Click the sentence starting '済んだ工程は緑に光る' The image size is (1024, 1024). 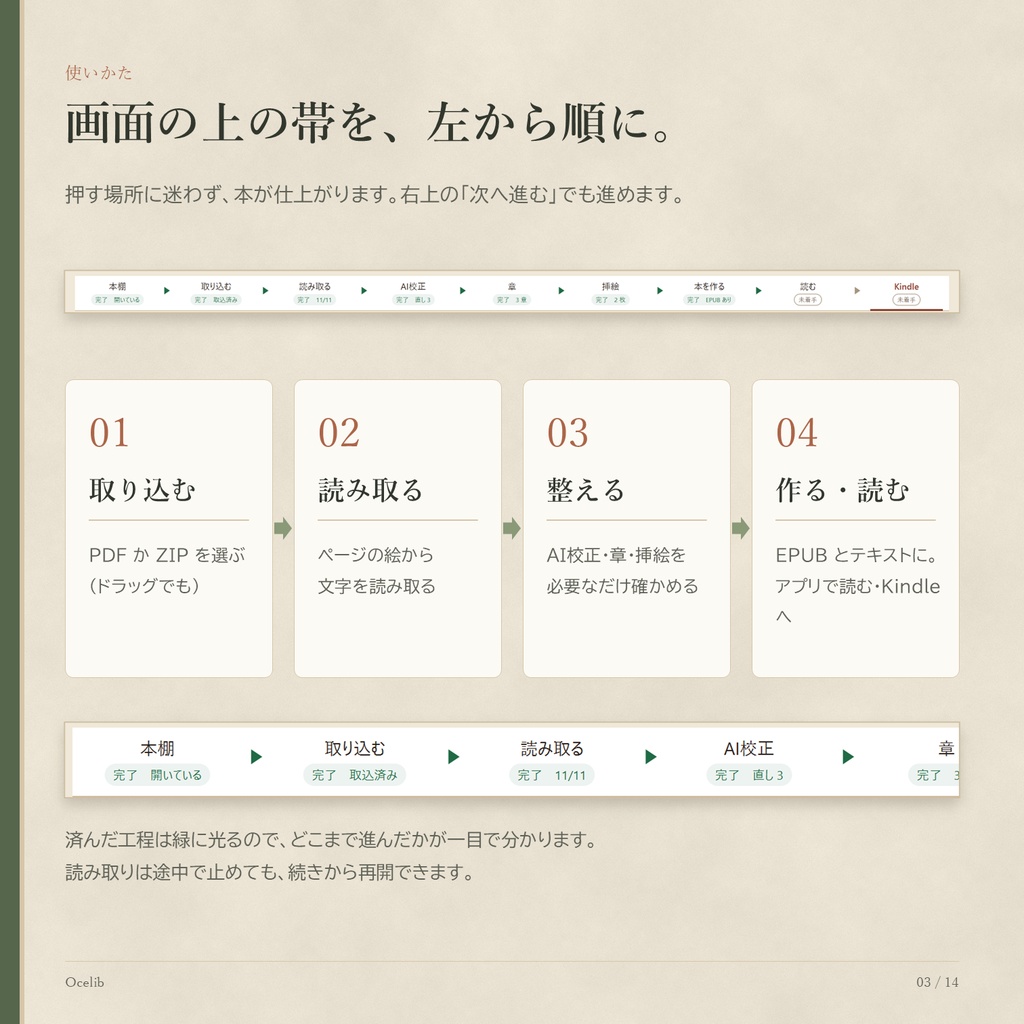pyautogui.click(x=331, y=840)
